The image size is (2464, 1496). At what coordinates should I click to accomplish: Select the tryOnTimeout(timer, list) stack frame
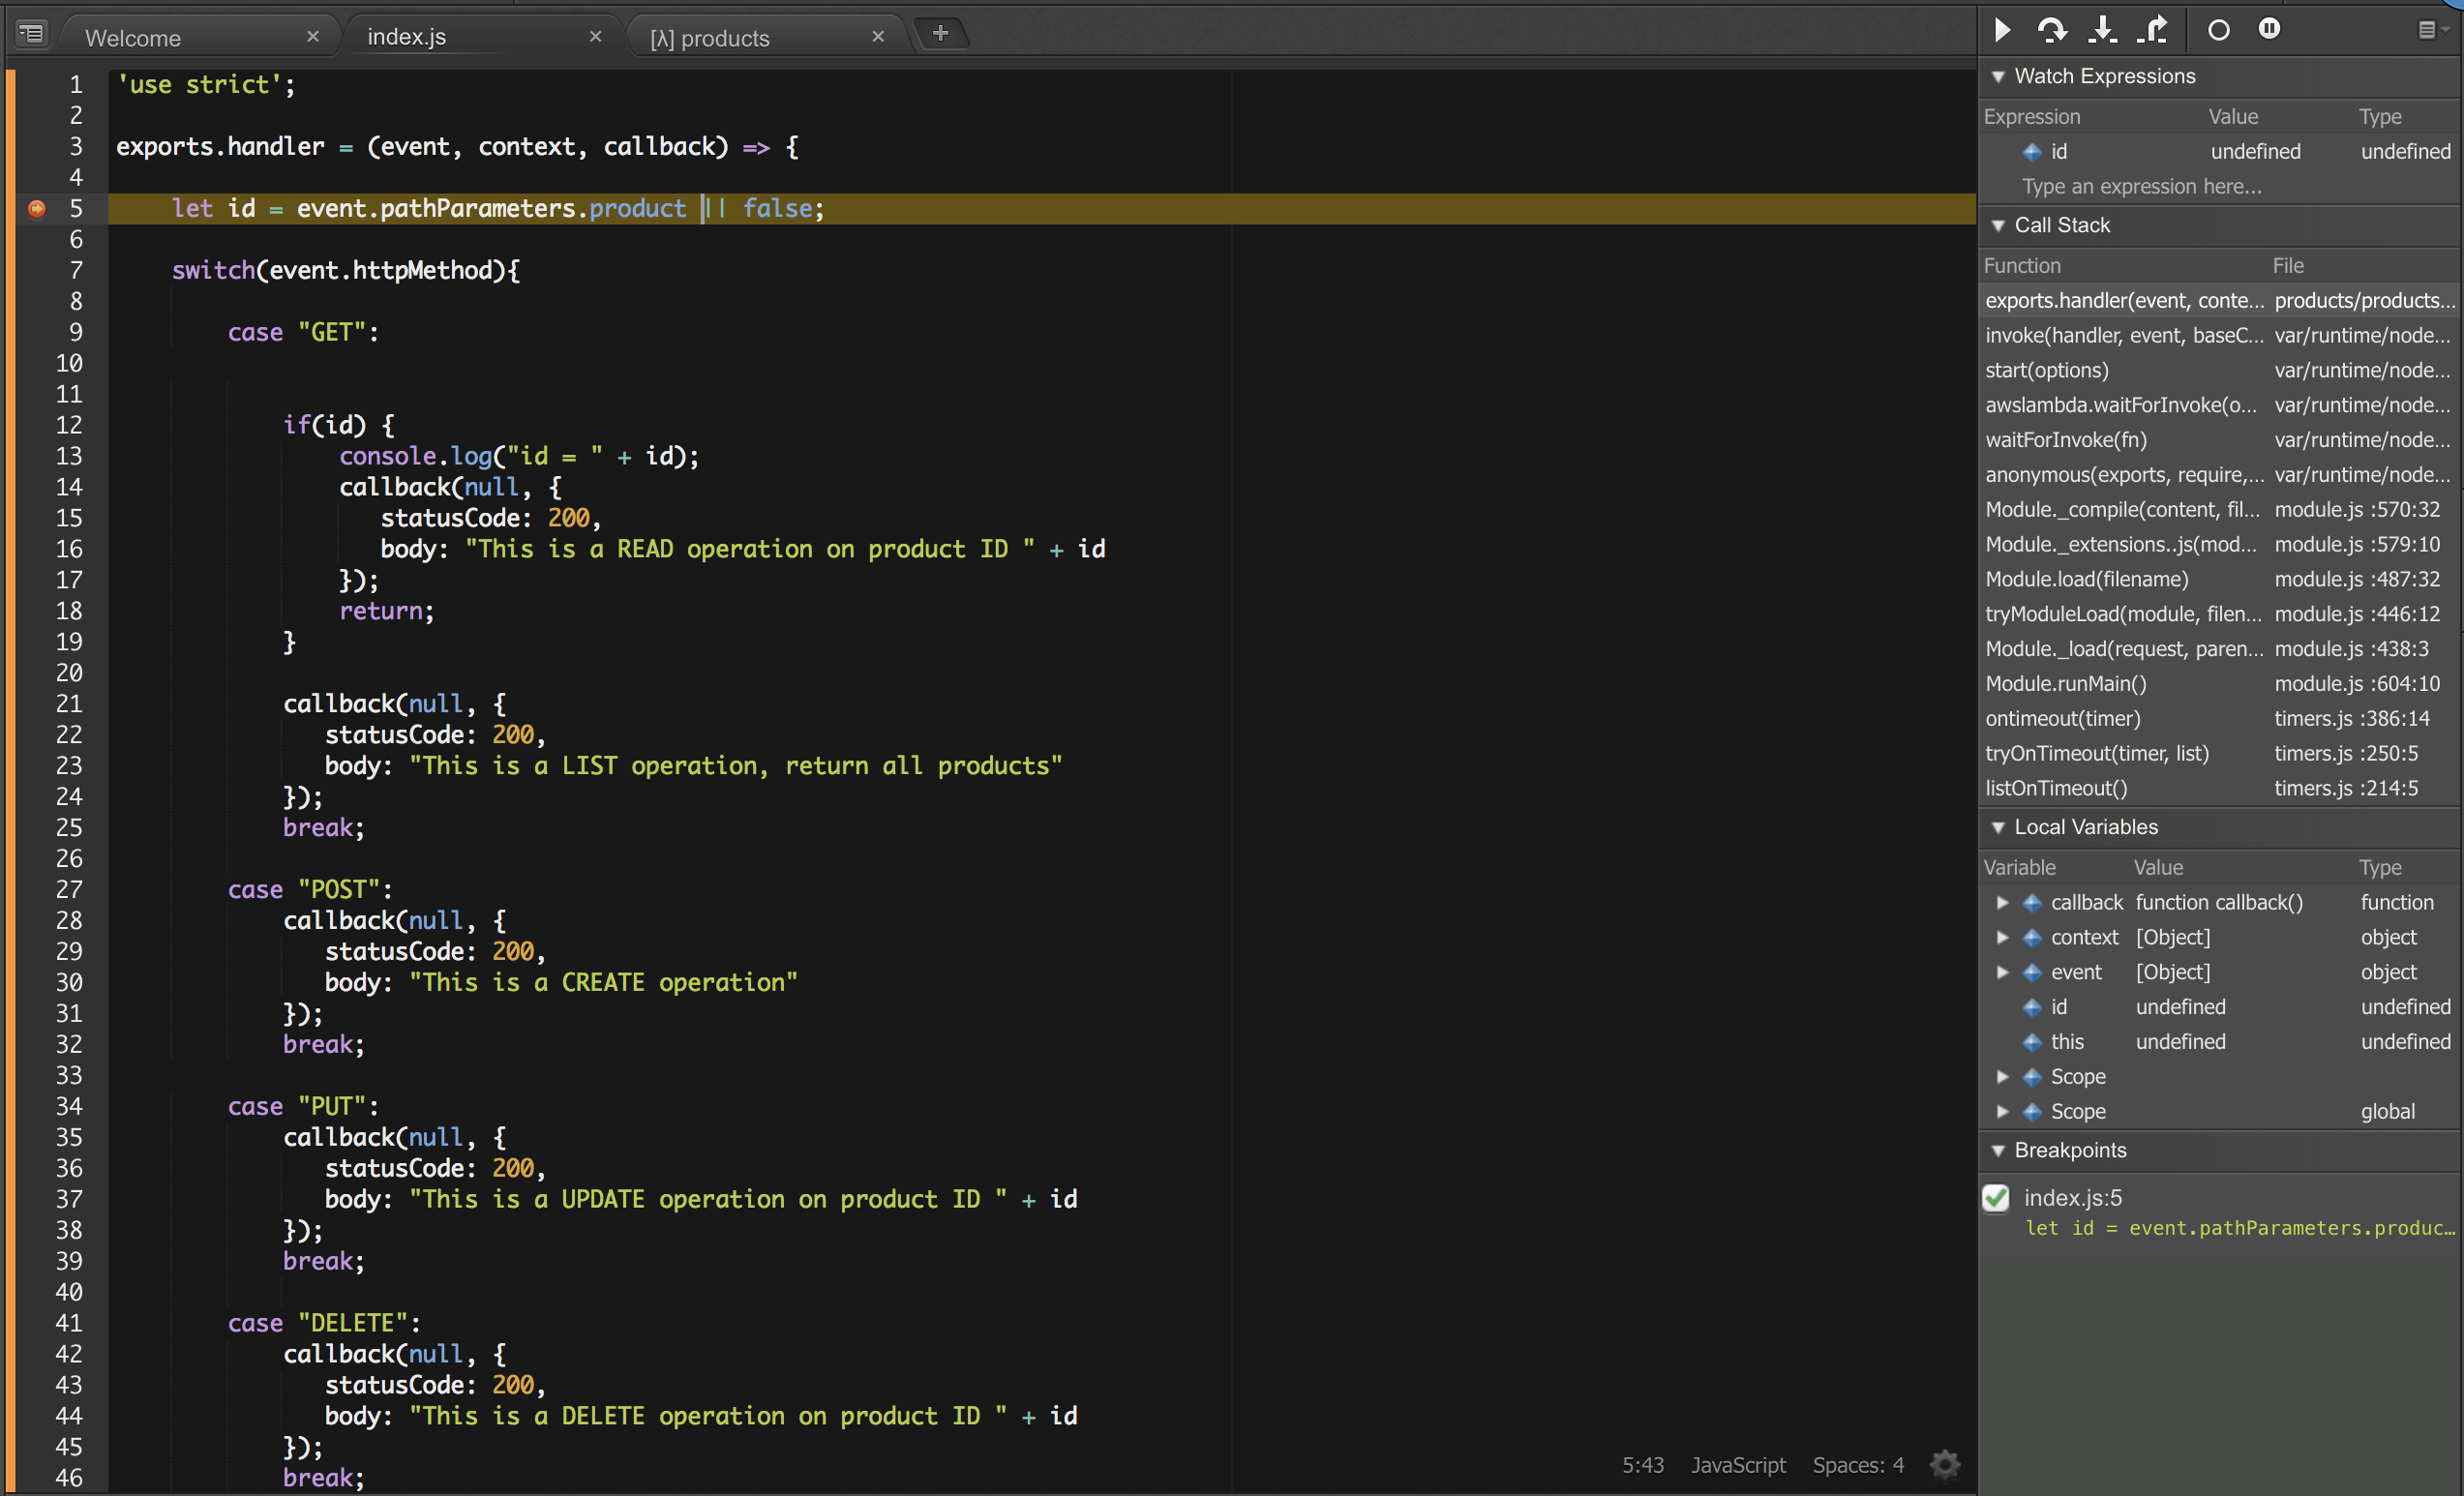2218,754
